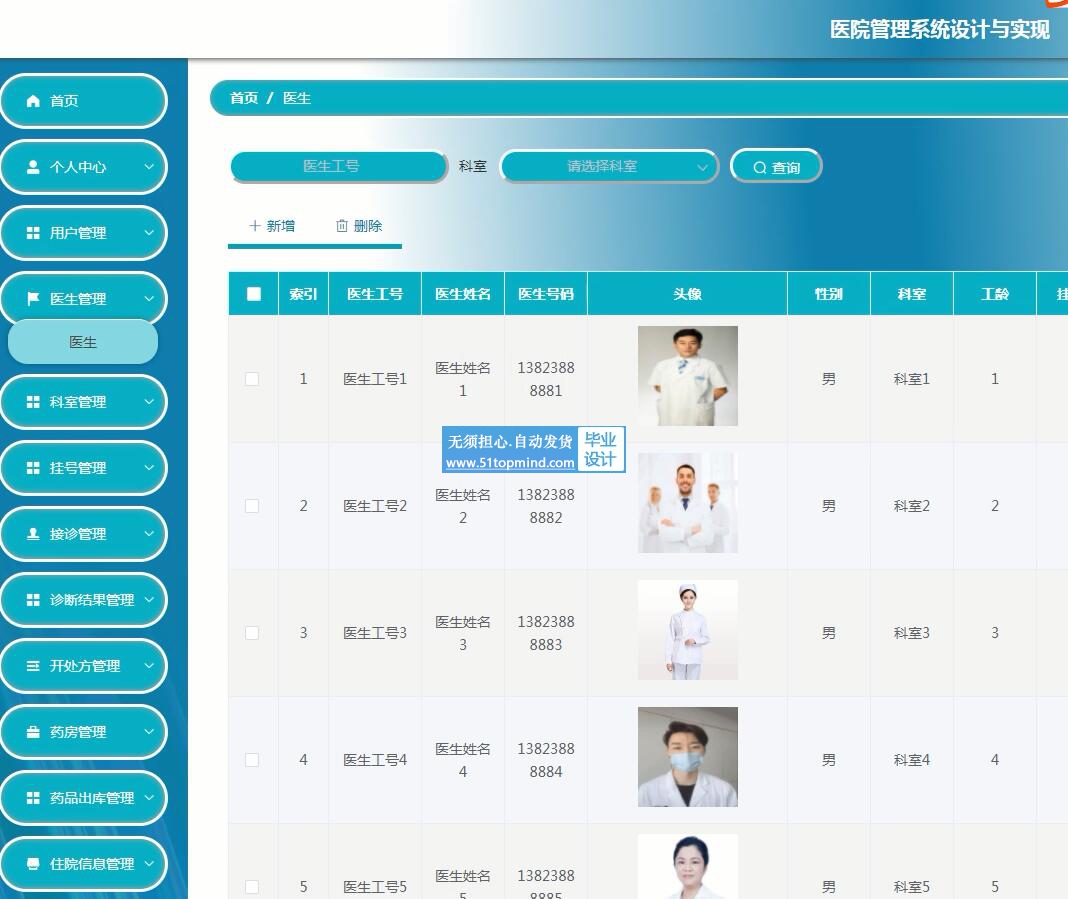Screen dimensions: 1068x899
Task: Click the 索引 column header
Action: 304,294
